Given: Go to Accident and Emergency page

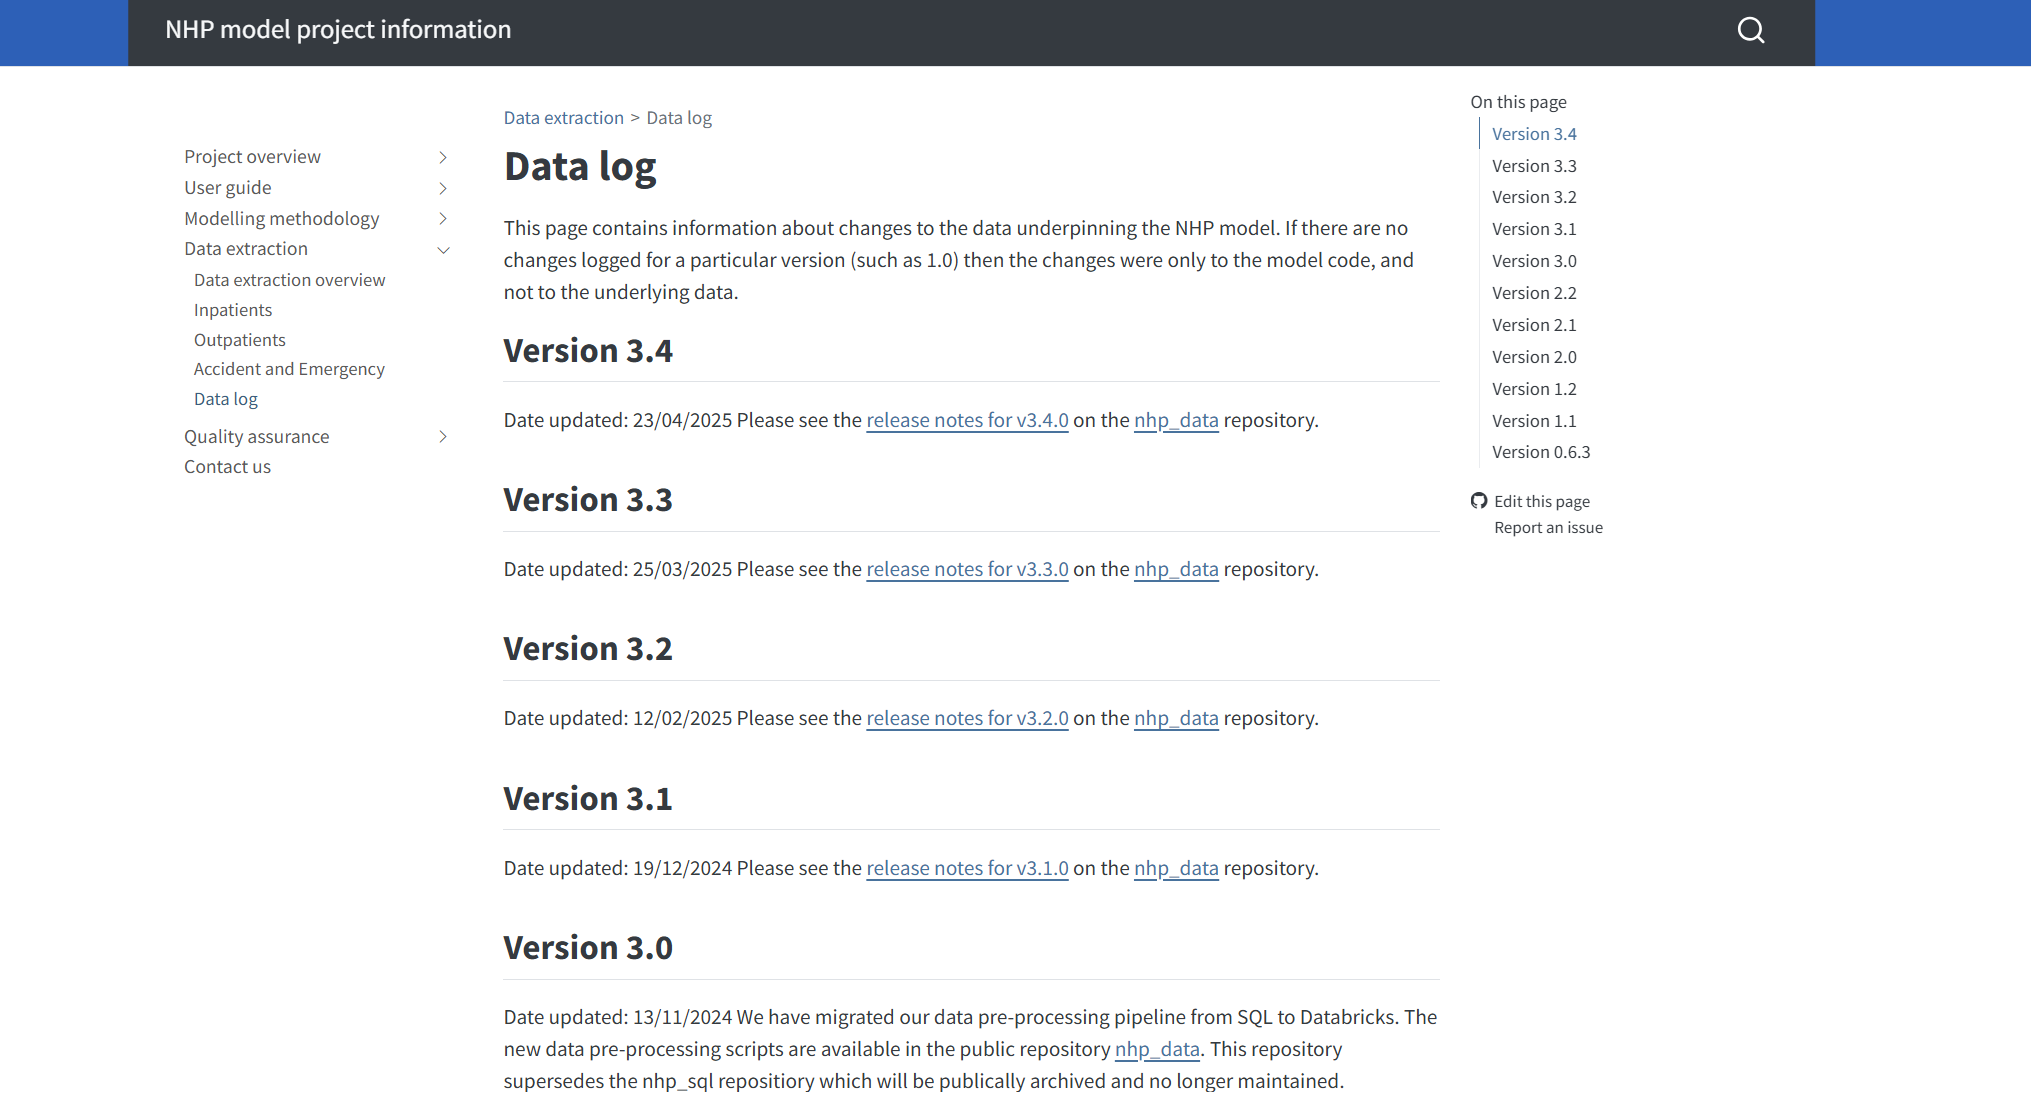Looking at the screenshot, I should [289, 369].
